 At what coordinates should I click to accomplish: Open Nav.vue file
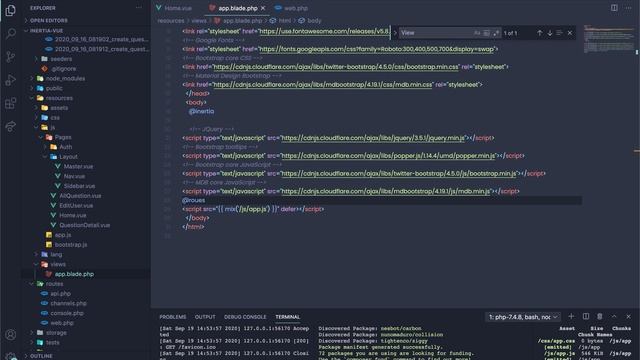[x=74, y=176]
